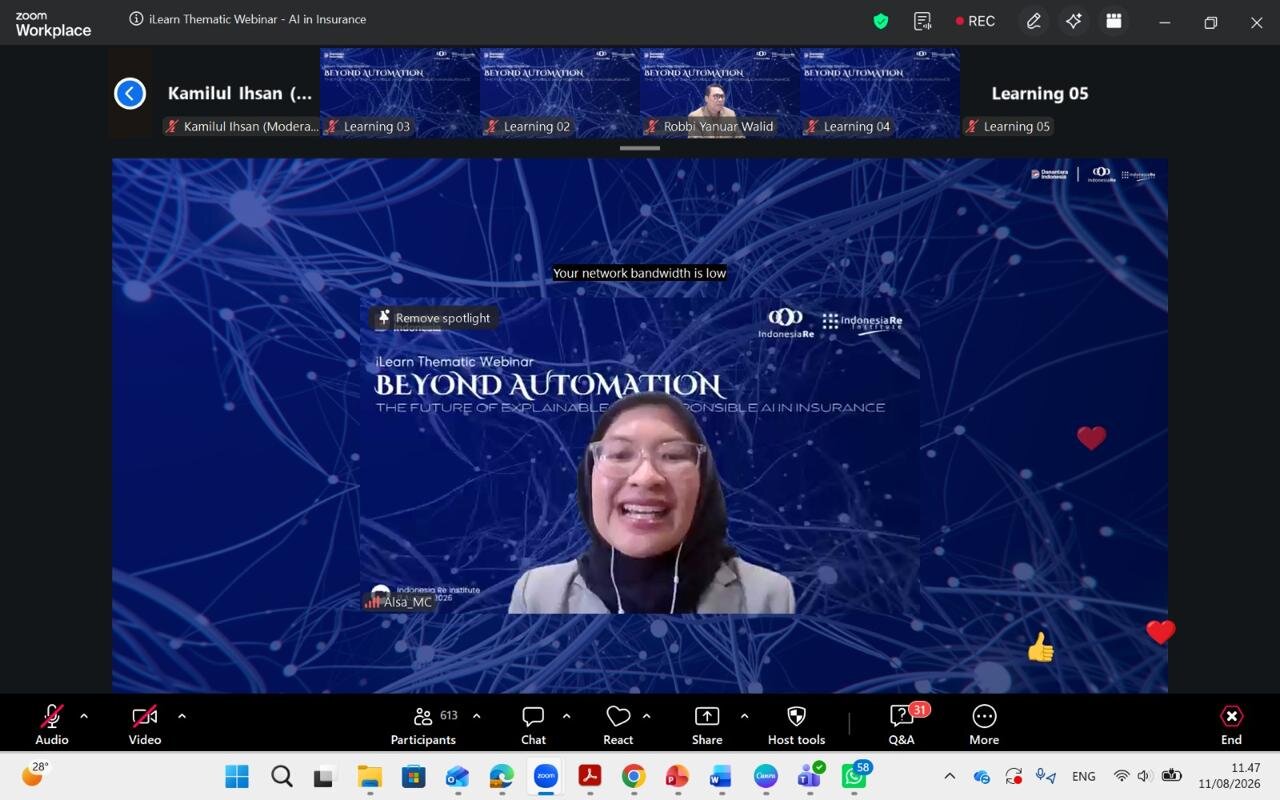Click 'Your network bandwidth is low' notice
1280x800 pixels.
pyautogui.click(x=640, y=273)
